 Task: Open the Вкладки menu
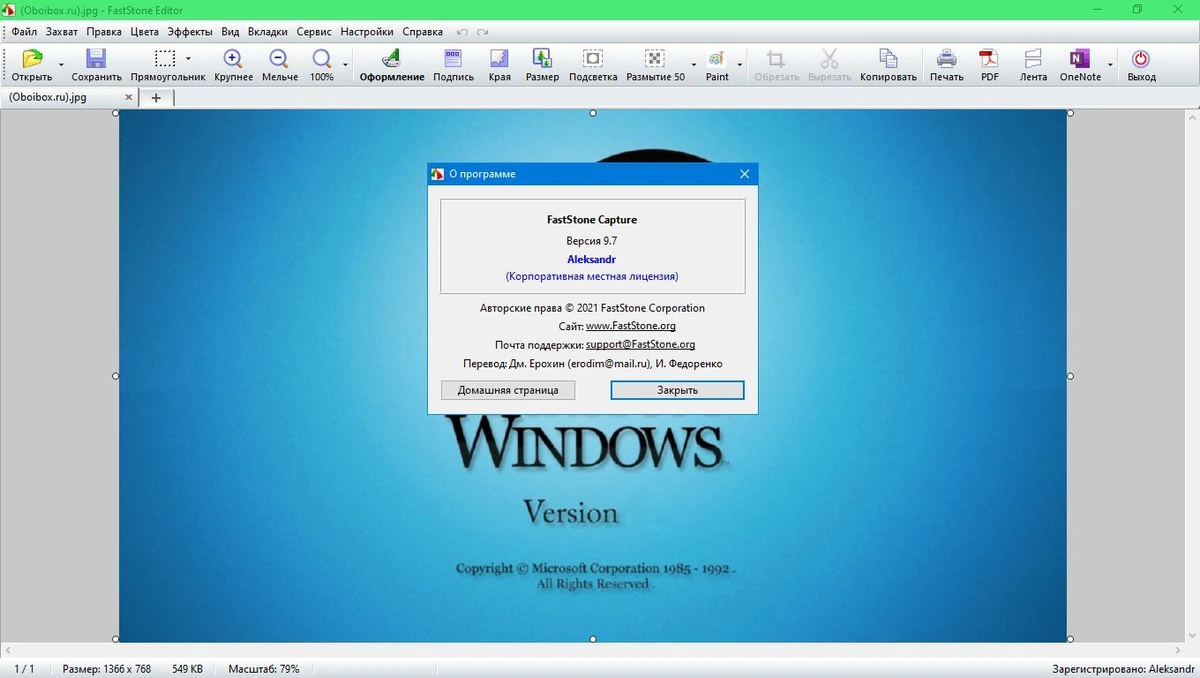tap(268, 32)
